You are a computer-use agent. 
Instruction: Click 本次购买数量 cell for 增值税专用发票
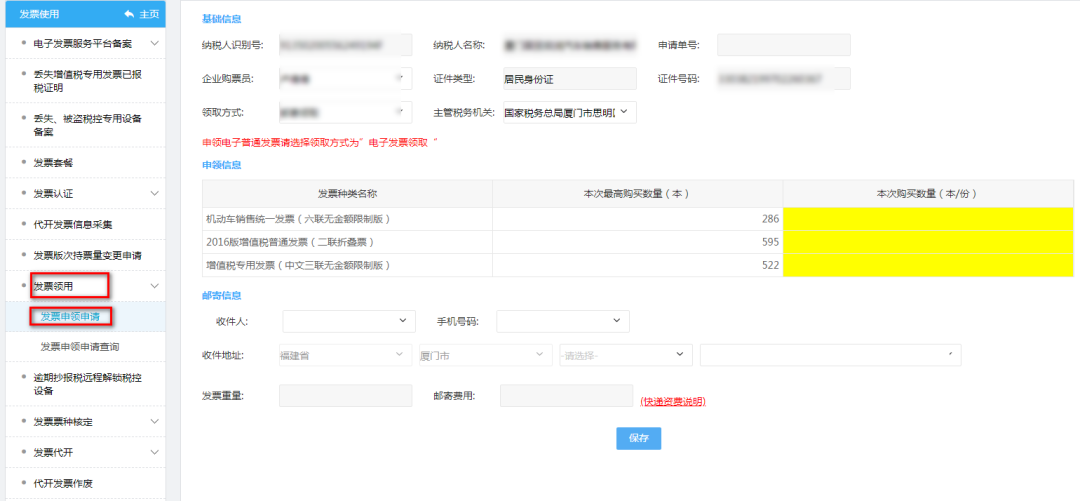click(928, 265)
